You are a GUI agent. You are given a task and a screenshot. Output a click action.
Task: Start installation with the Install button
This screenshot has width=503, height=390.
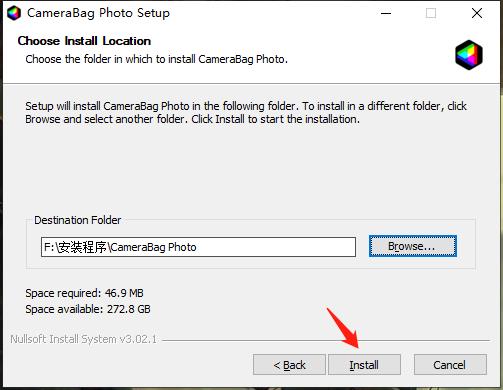click(364, 365)
